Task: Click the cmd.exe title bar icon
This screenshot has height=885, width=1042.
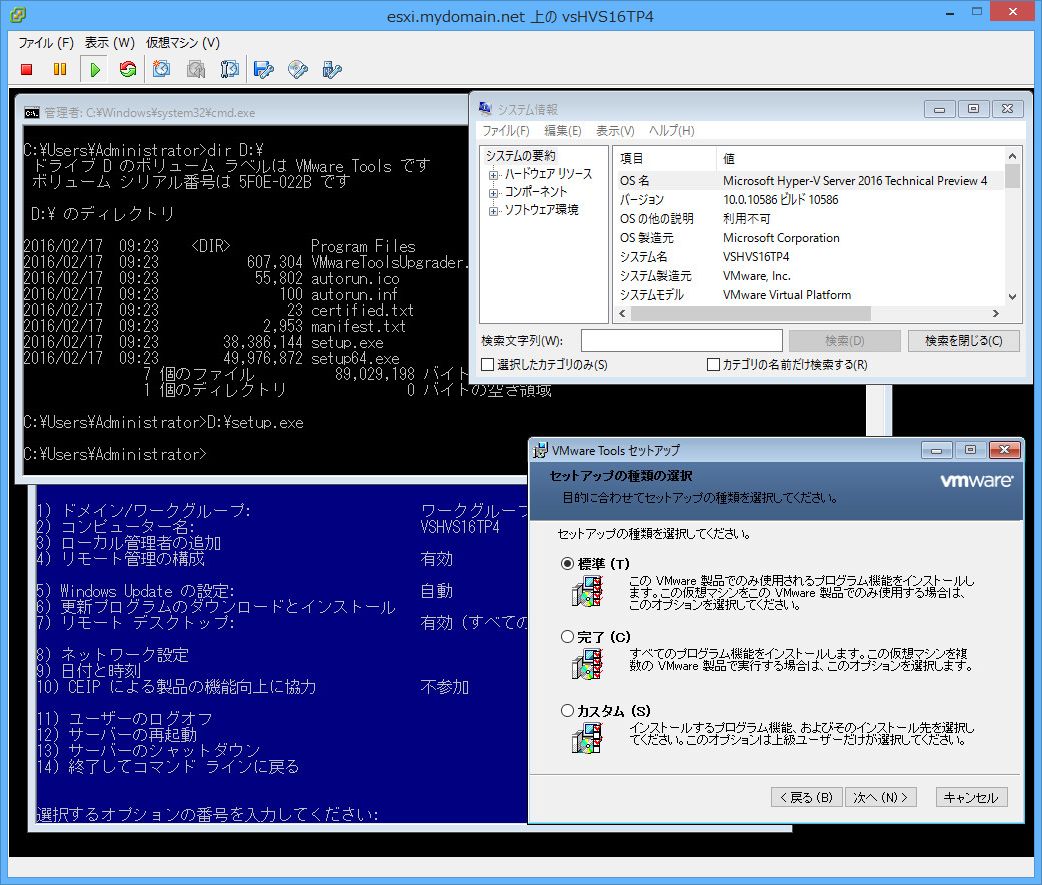Action: 31,113
